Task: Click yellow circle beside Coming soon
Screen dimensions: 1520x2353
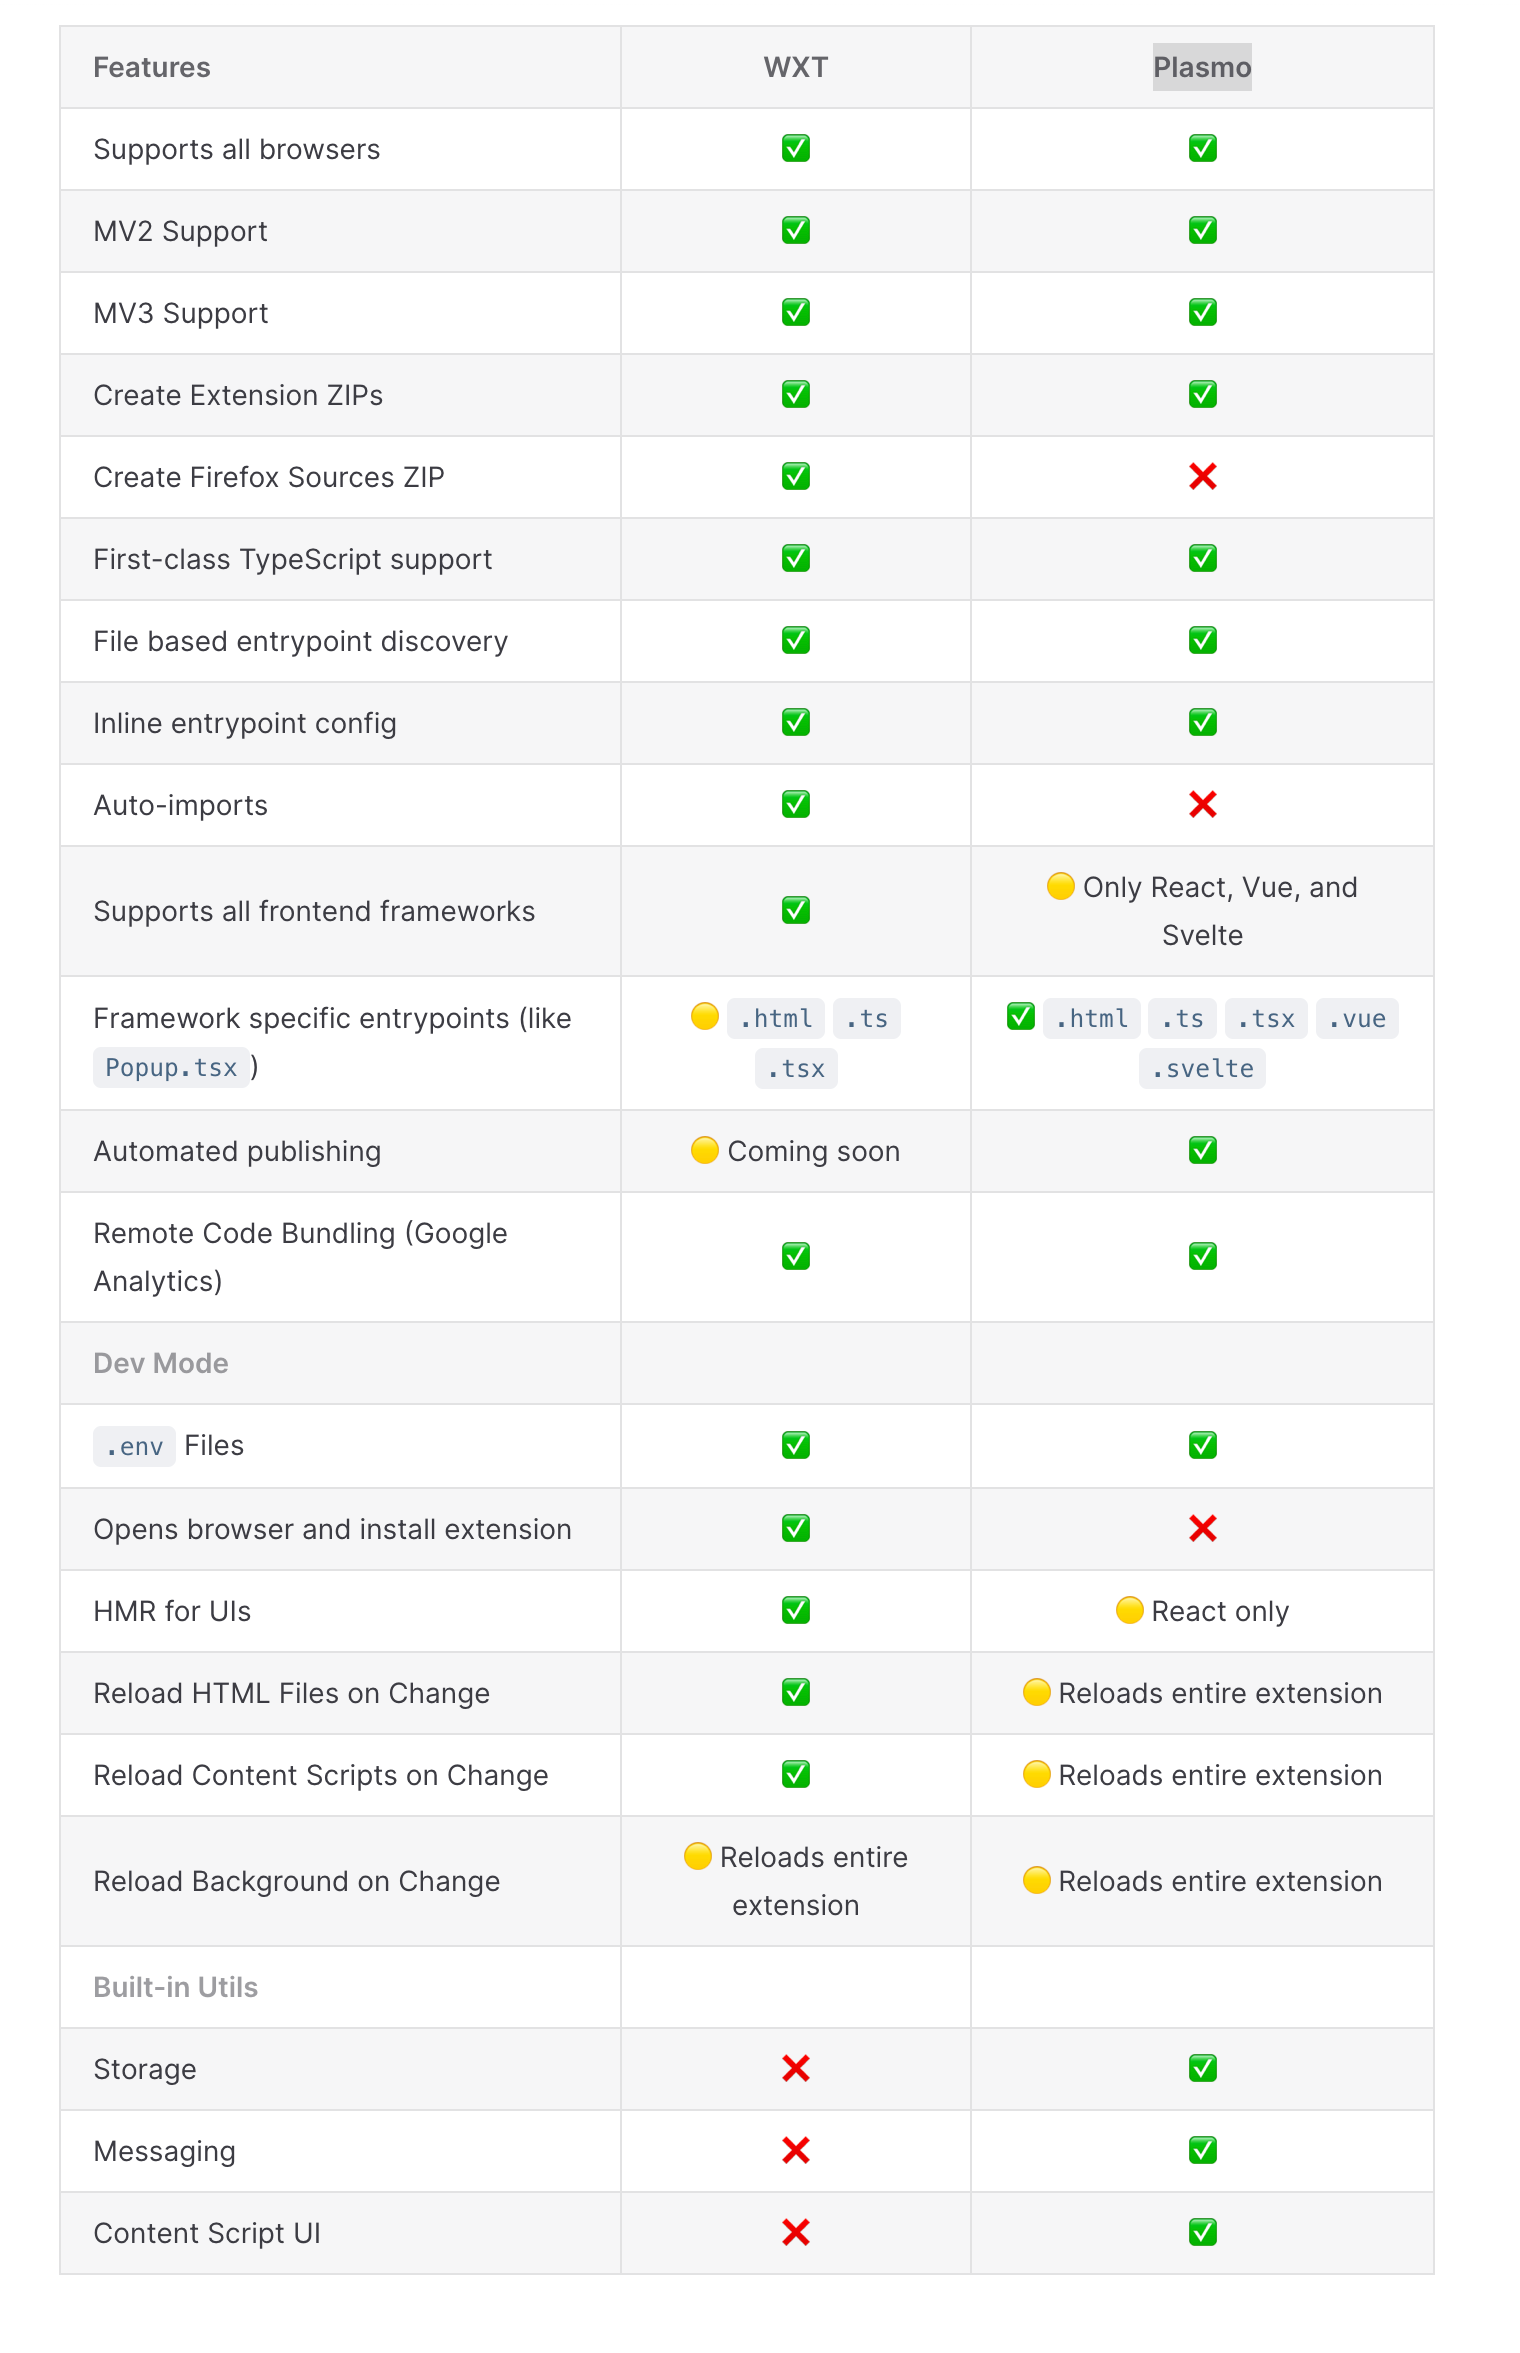Action: point(704,1150)
